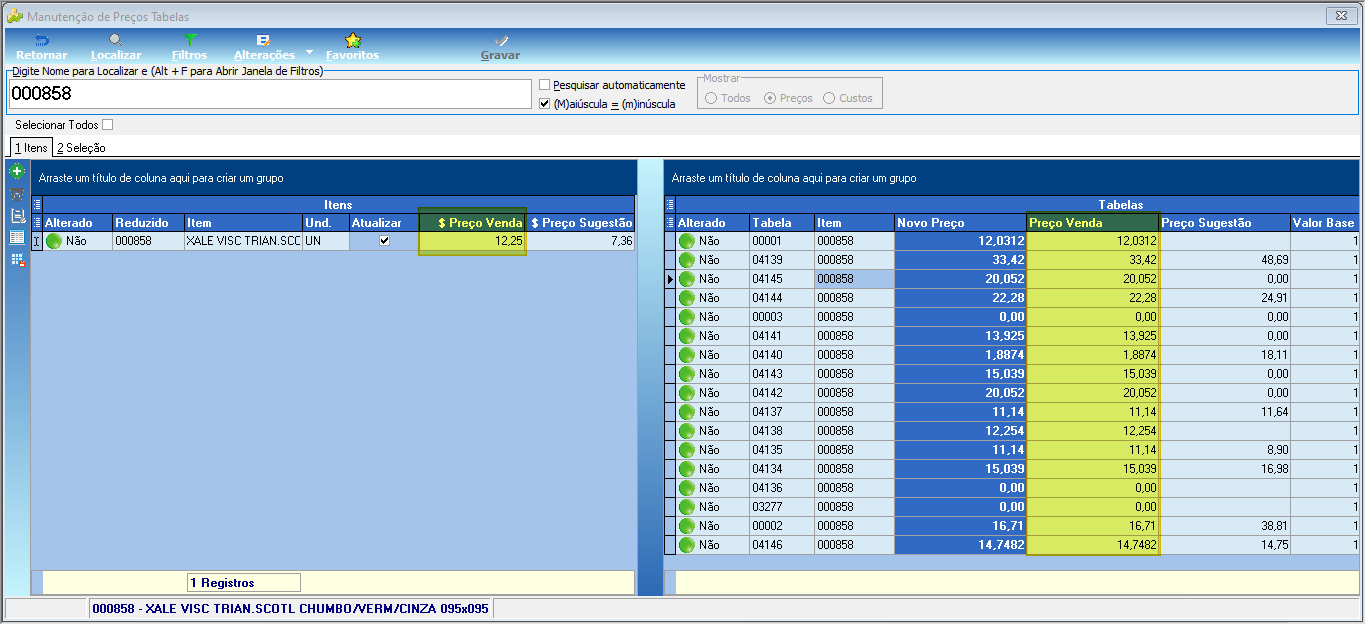Enable Pesquisar automaticamente checkbox
The height and width of the screenshot is (625, 1366).
click(x=545, y=85)
